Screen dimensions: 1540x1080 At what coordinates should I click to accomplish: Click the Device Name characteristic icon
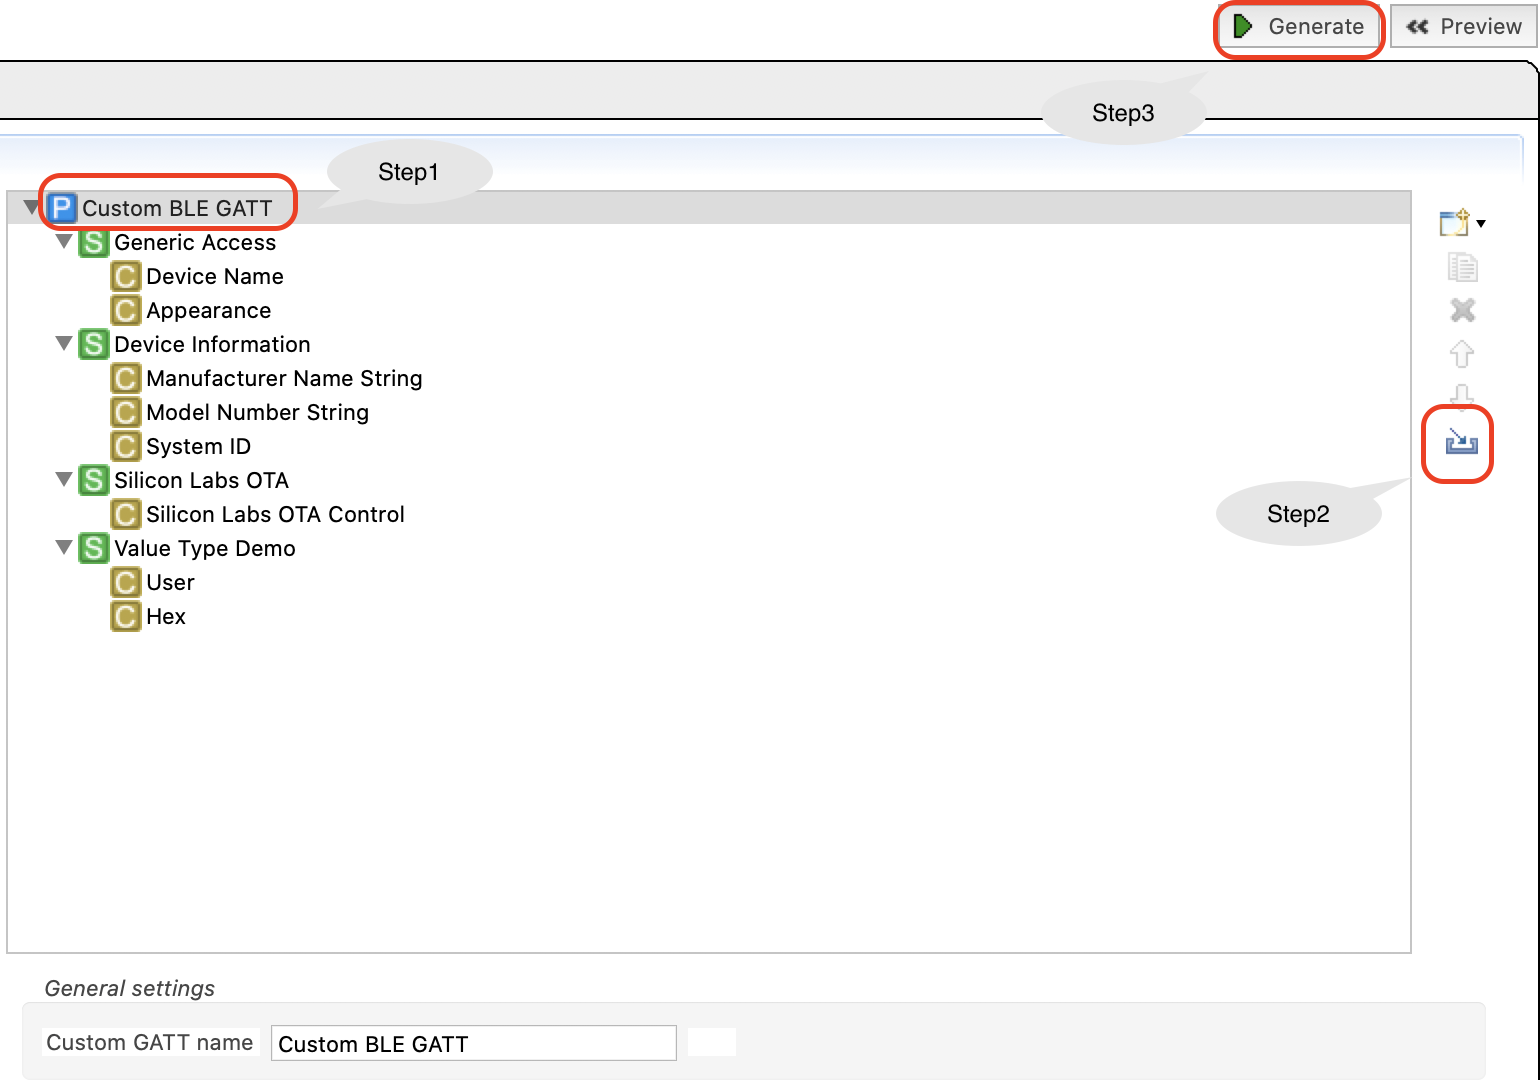click(126, 276)
